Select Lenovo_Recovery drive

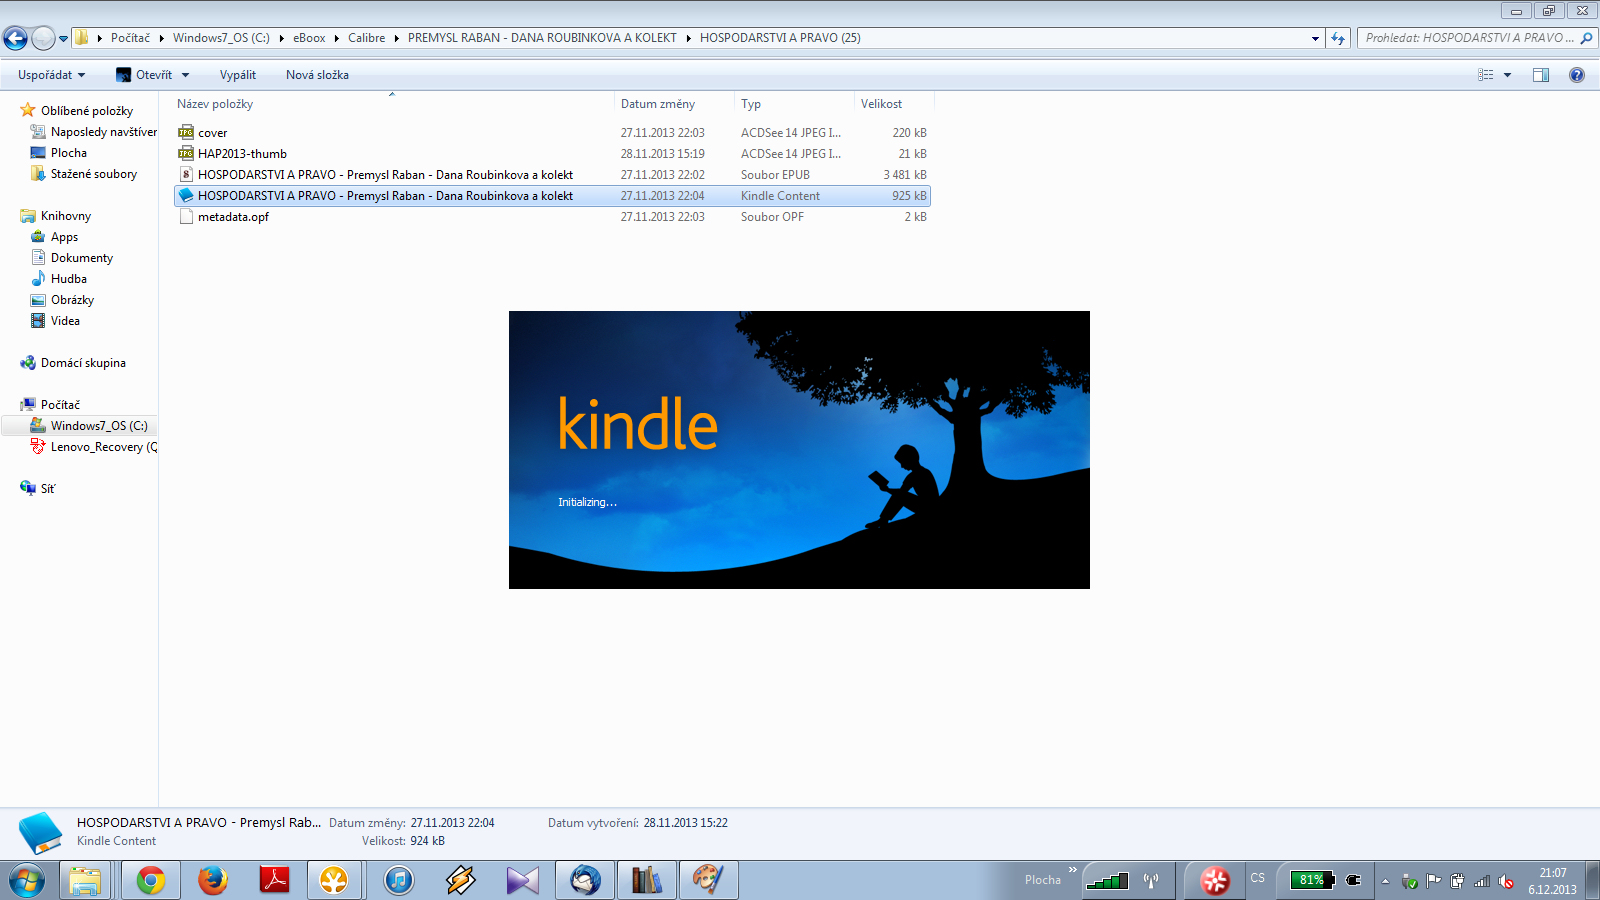(103, 447)
